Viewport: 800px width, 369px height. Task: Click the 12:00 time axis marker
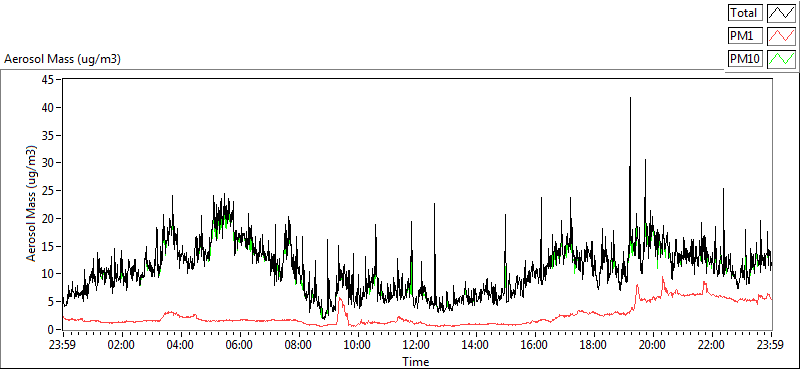tap(417, 345)
